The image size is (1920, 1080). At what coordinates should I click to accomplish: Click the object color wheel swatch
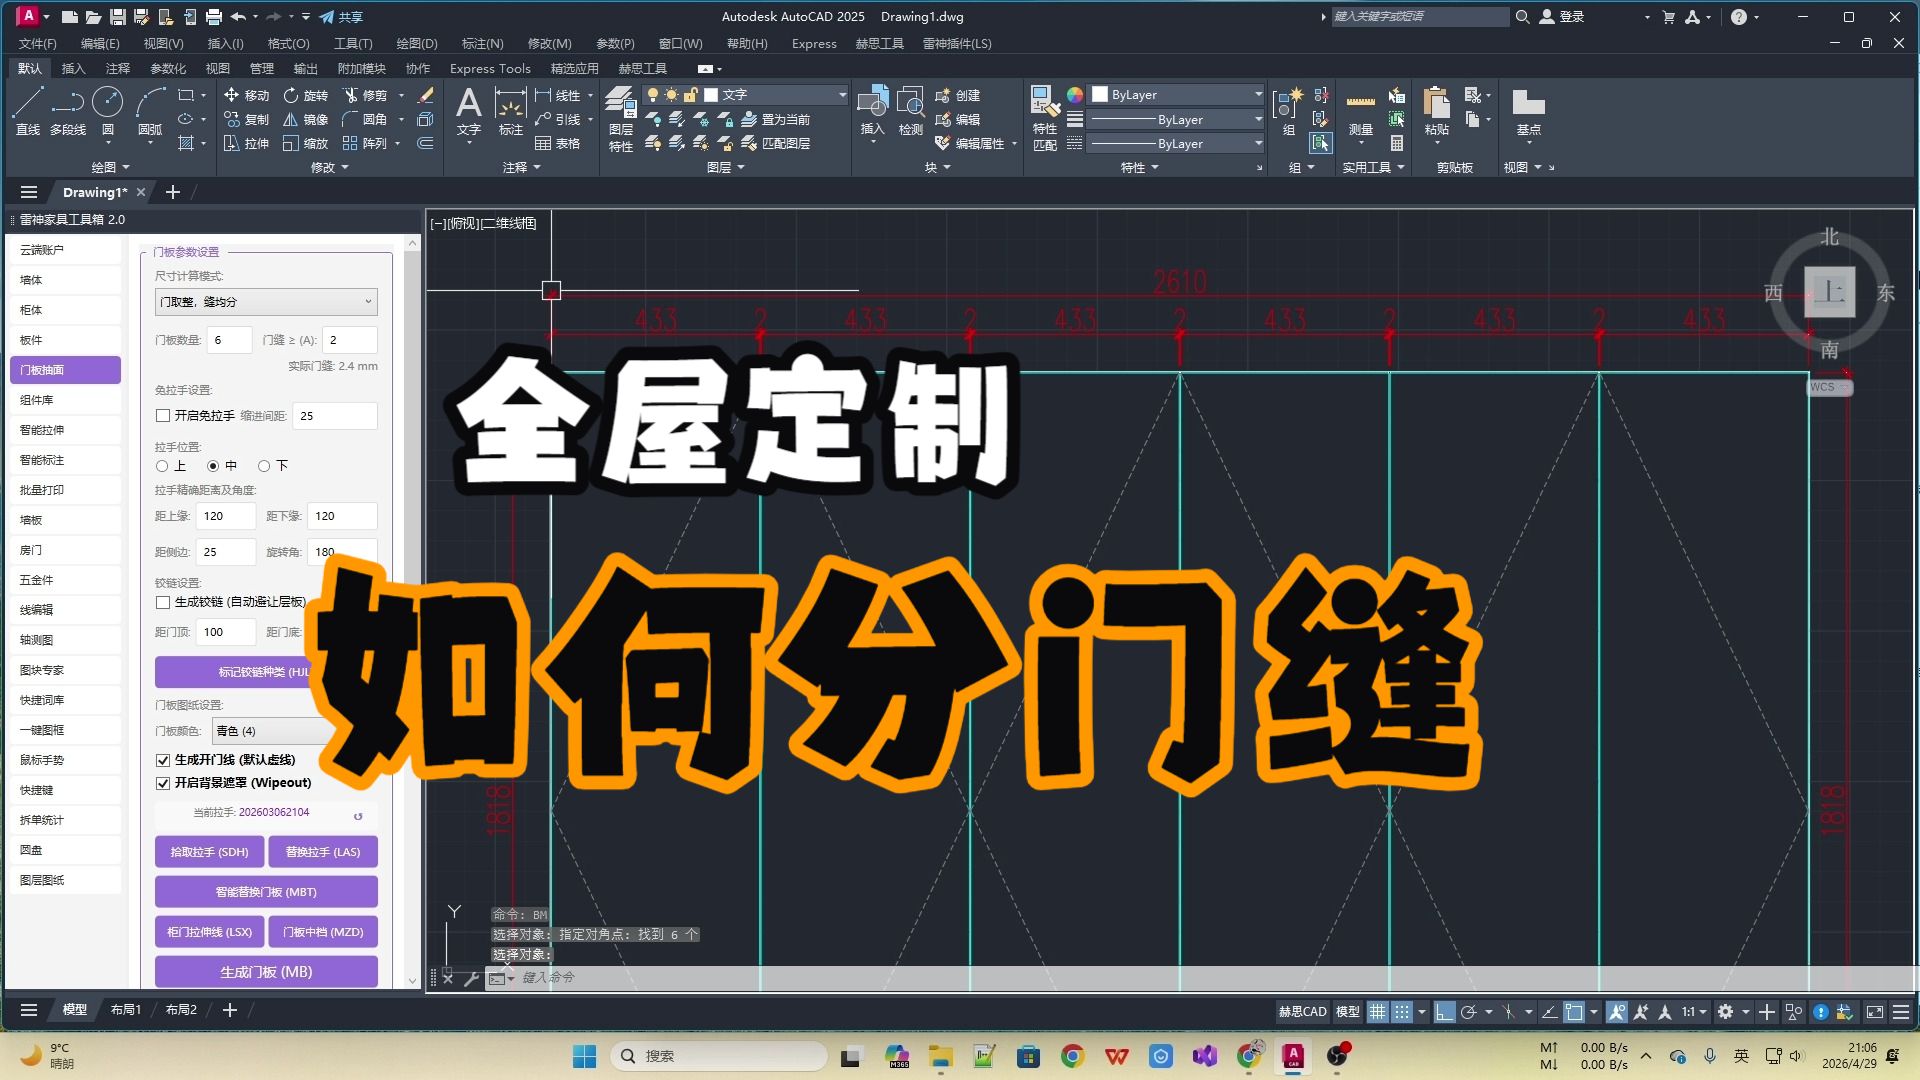click(x=1074, y=95)
